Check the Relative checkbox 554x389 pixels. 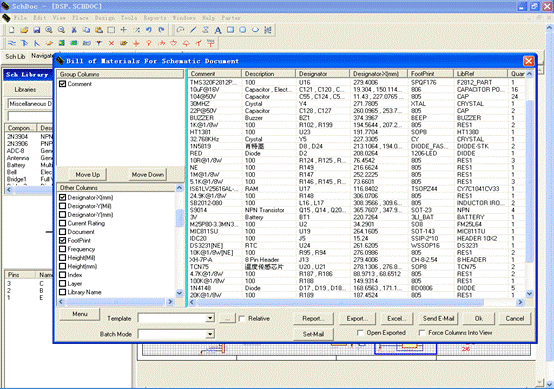[x=242, y=318]
